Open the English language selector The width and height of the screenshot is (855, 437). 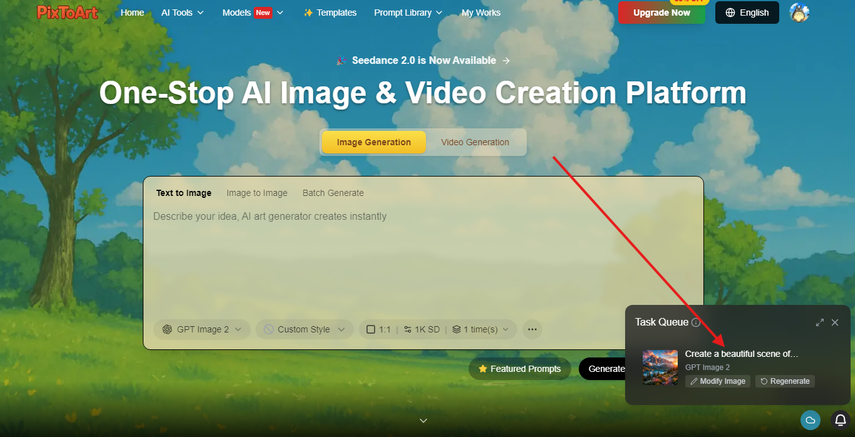747,13
